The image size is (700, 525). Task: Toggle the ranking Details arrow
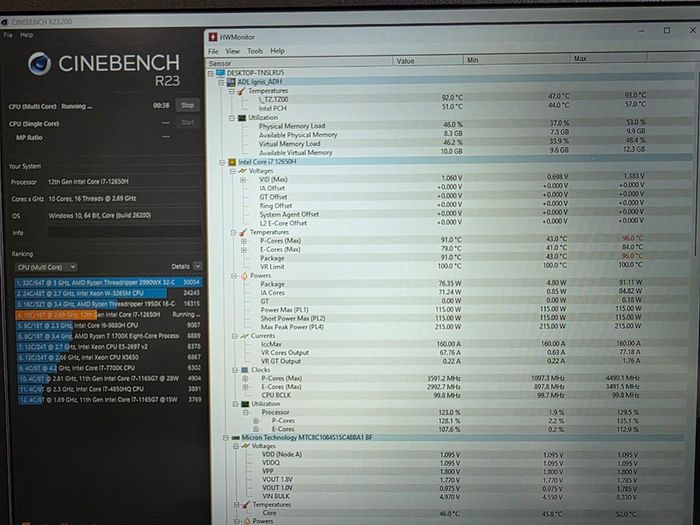198,266
